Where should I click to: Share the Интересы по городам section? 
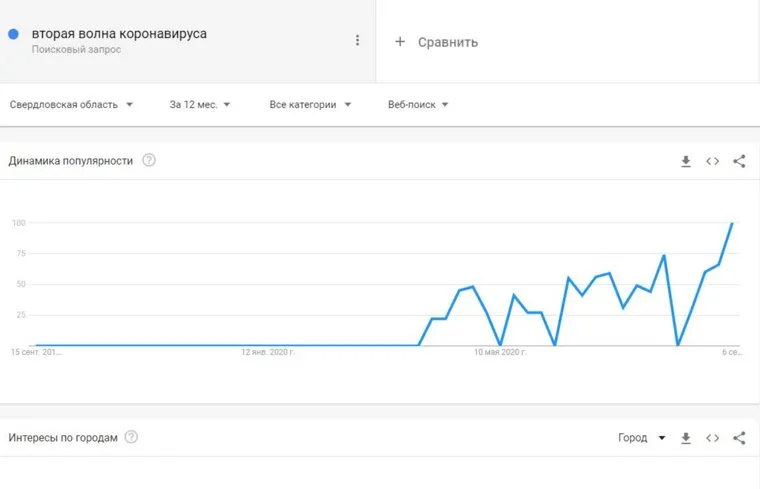pyautogui.click(x=739, y=438)
